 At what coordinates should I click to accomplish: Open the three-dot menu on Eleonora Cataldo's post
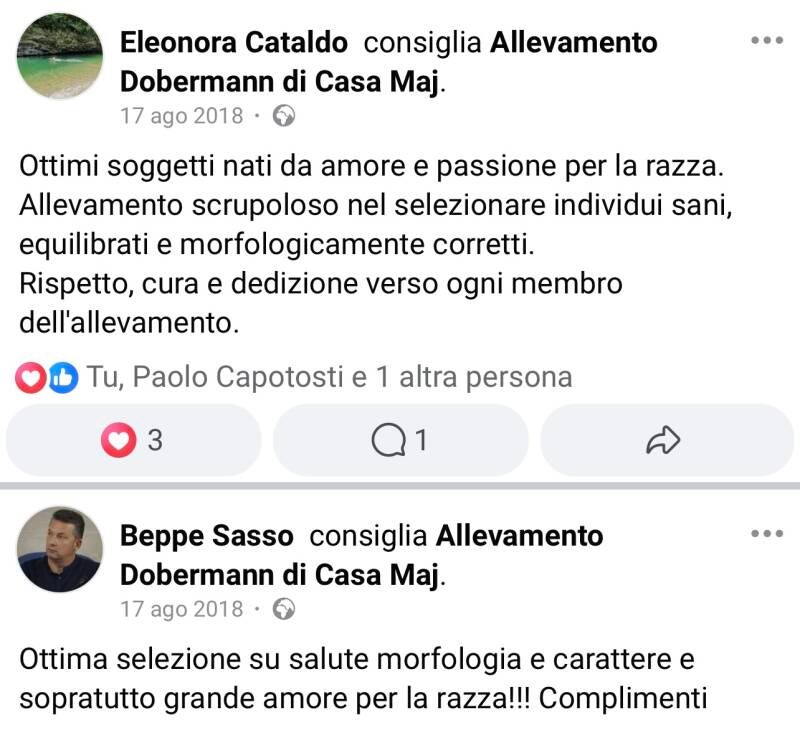click(x=766, y=41)
